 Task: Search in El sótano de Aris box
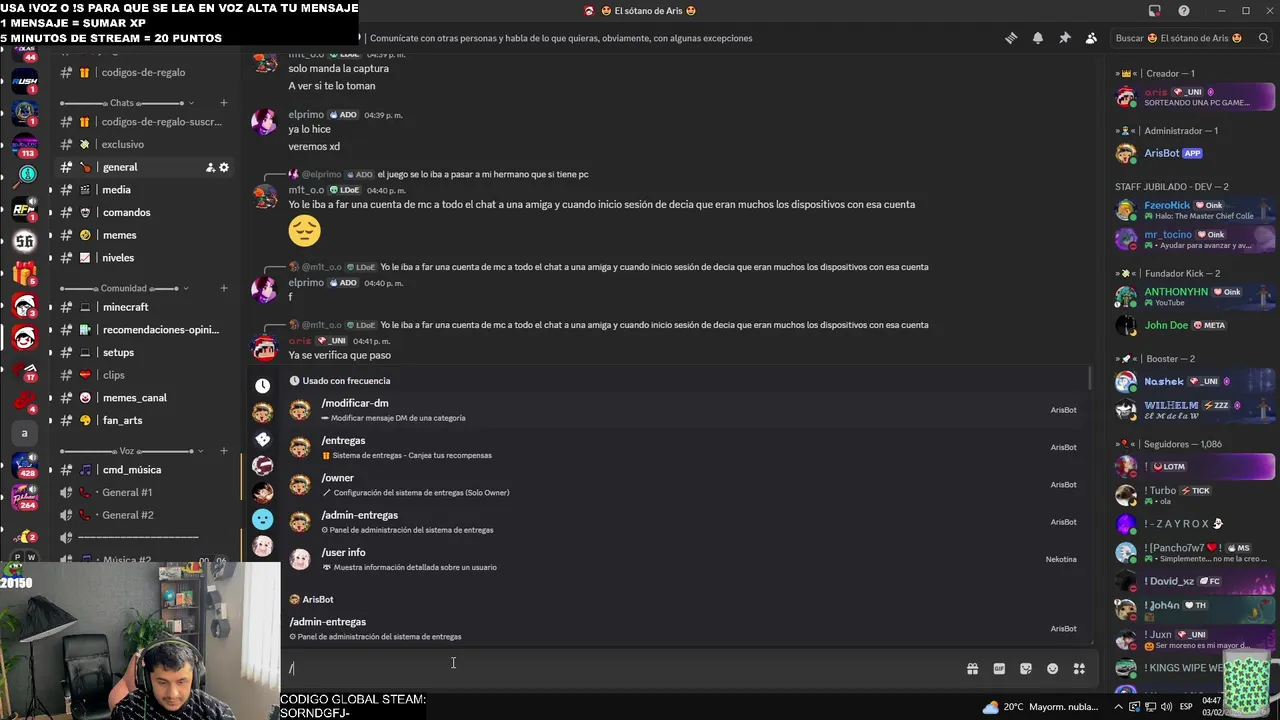[1192, 38]
